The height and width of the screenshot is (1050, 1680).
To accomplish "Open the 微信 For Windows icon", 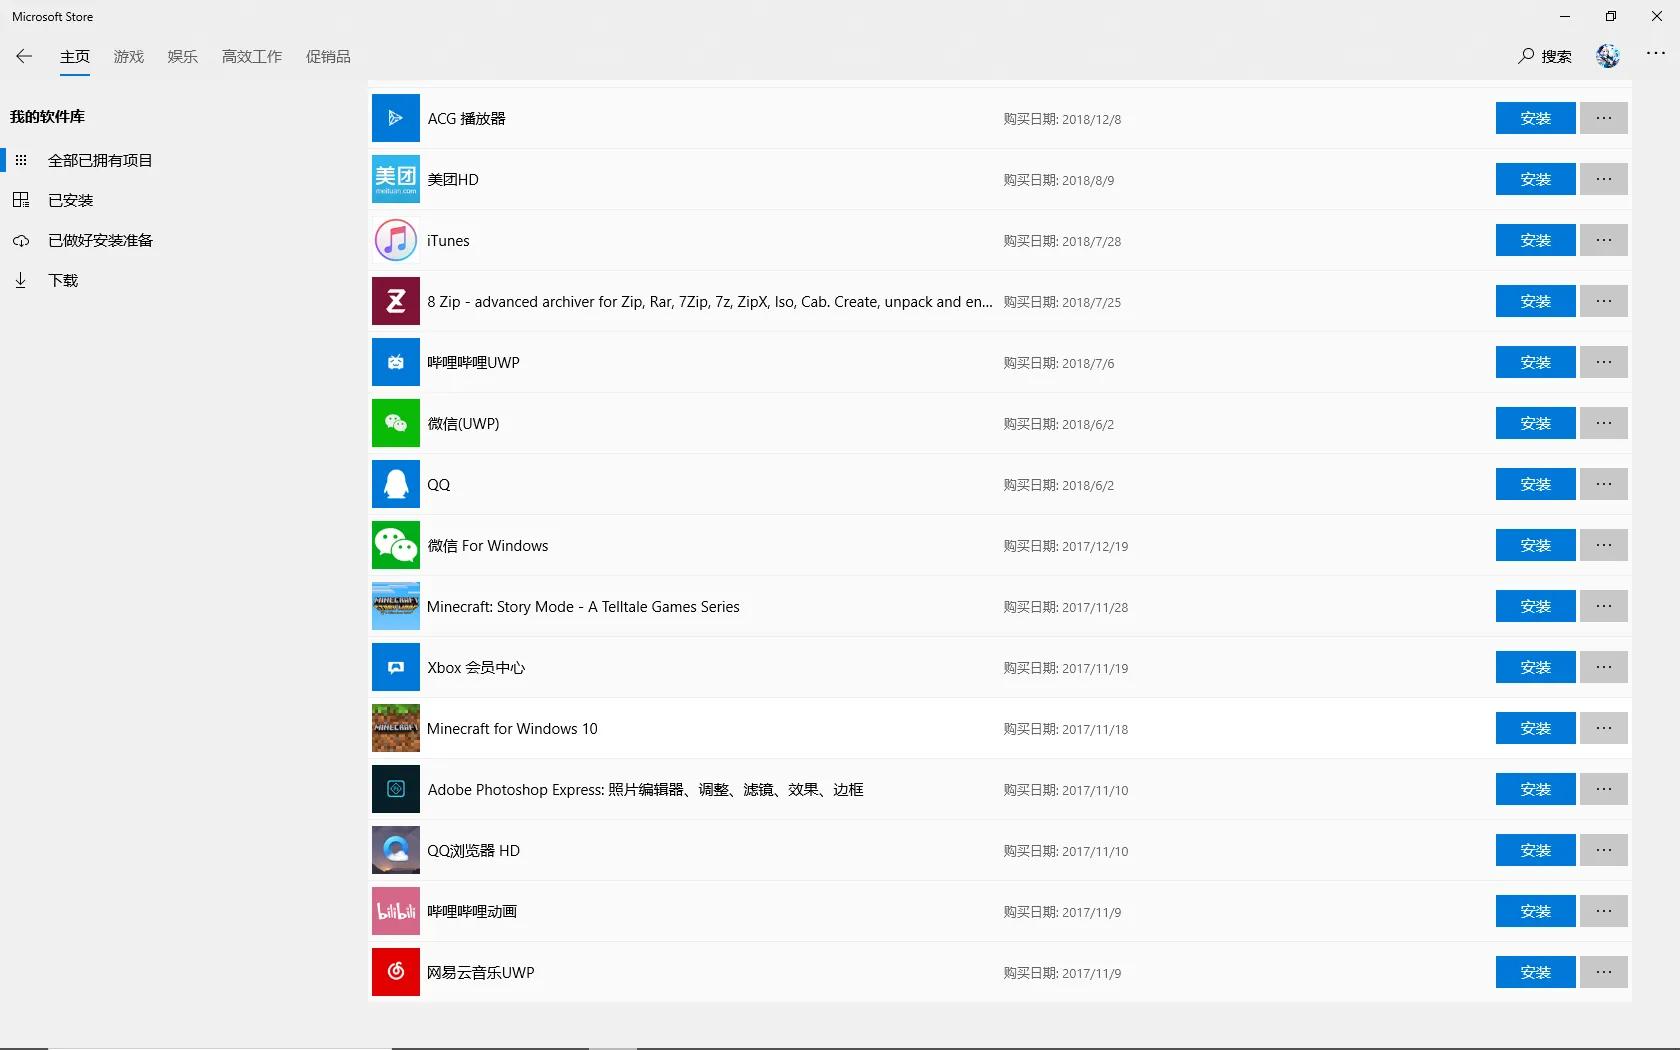I will coord(396,545).
